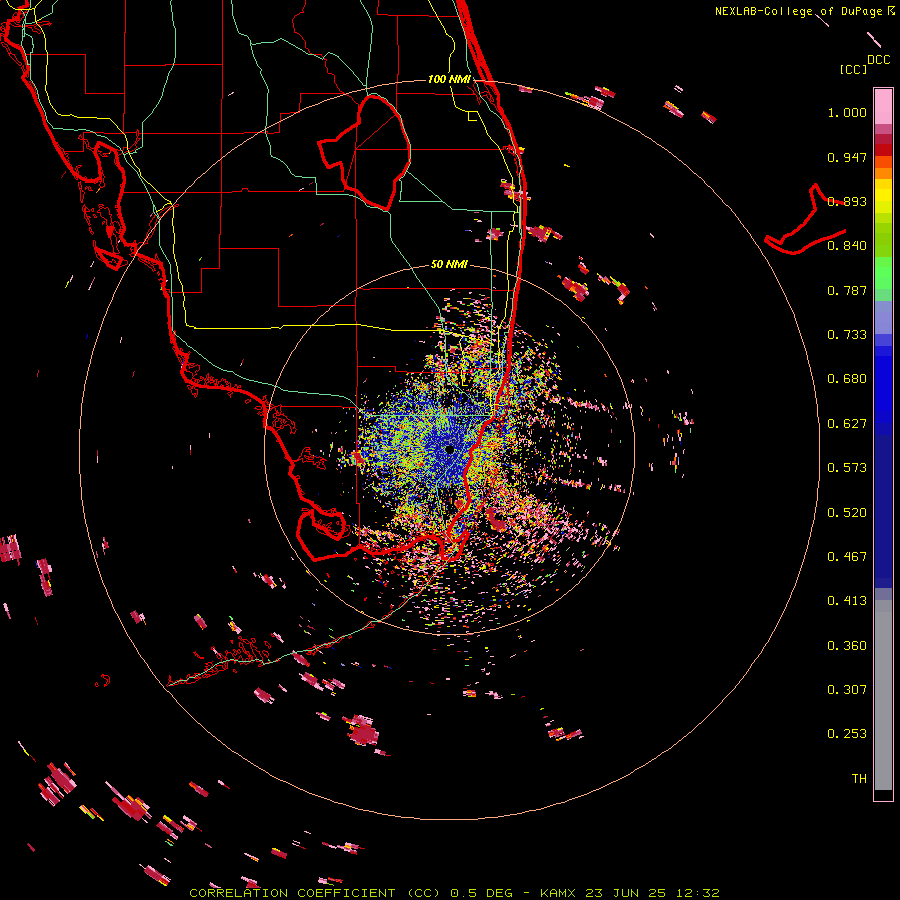900x900 pixels.
Task: Click the TH threshold label
Action: point(859,779)
